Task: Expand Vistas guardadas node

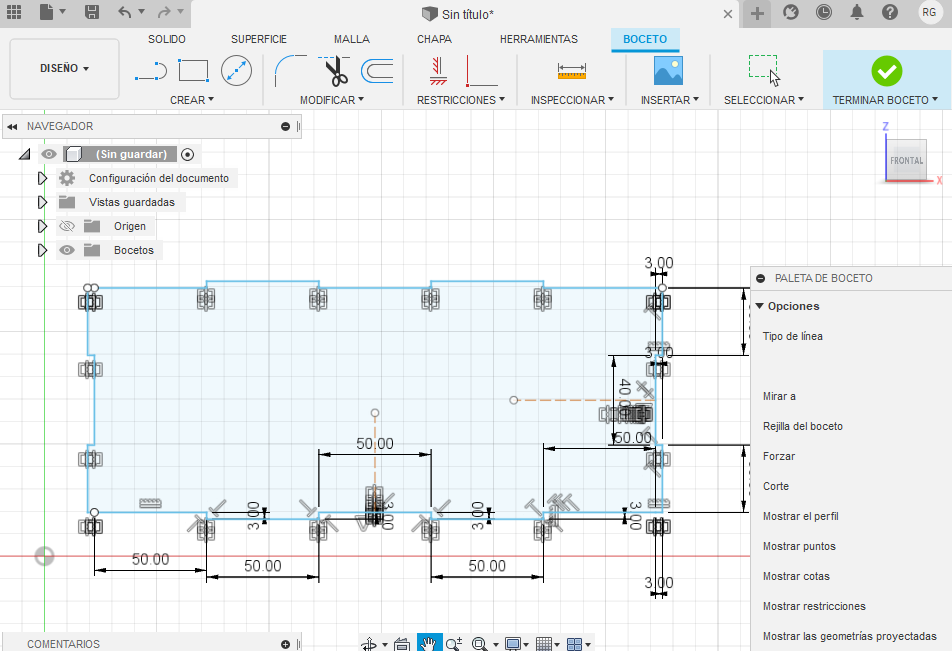Action: tap(42, 202)
